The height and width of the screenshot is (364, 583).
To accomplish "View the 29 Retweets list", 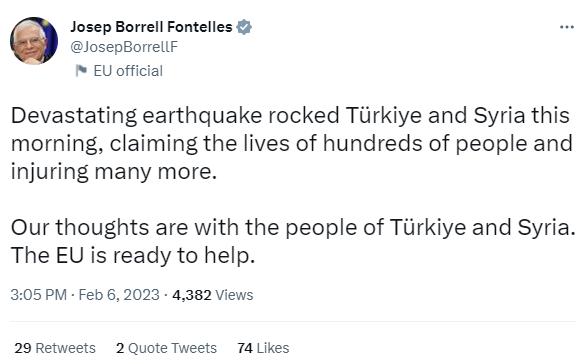I will [55, 348].
